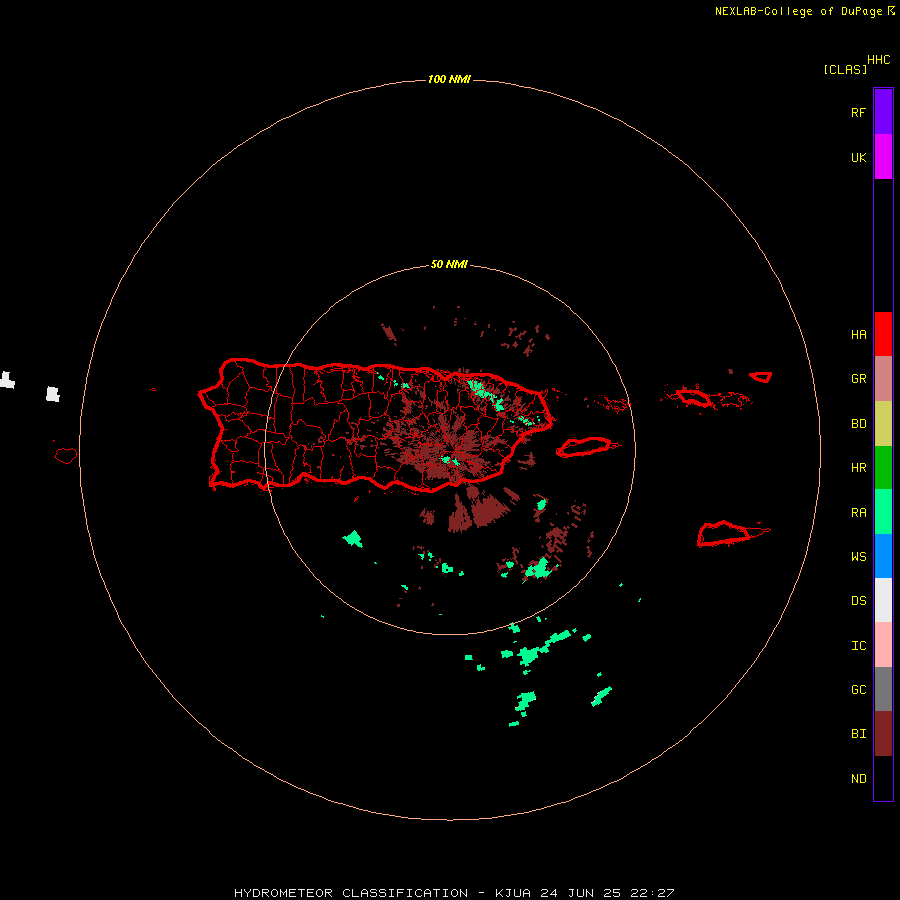This screenshot has height=900, width=900.
Task: Click the HA legend label
Action: point(859,335)
